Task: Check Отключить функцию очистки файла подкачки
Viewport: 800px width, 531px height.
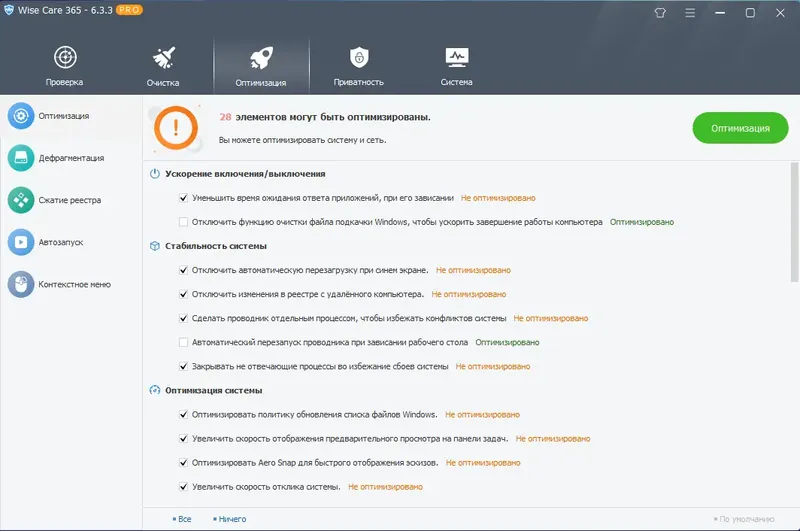Action: (x=183, y=222)
